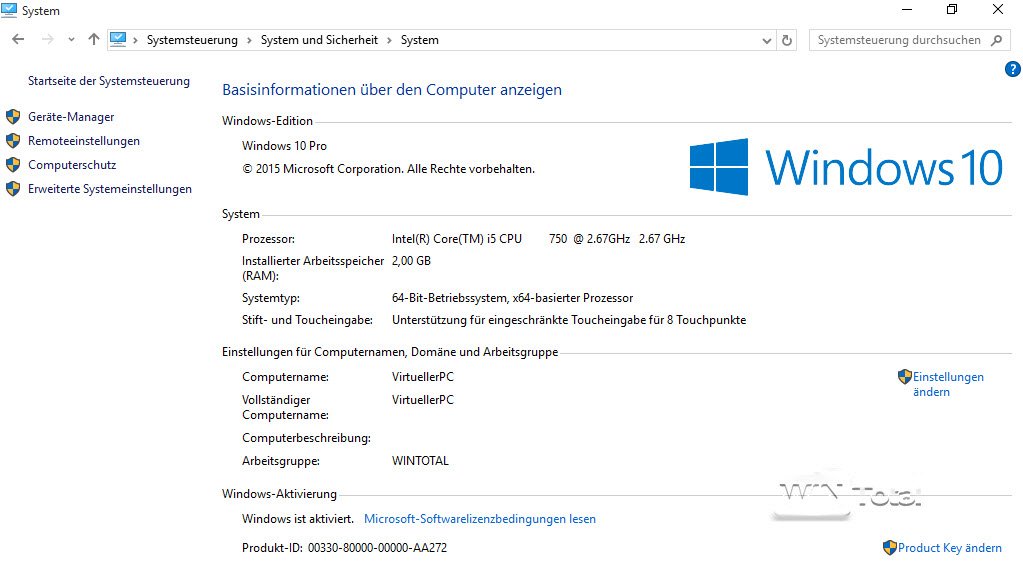Click the Computername value VirtuellerPC
1023x580 pixels.
[x=423, y=376]
